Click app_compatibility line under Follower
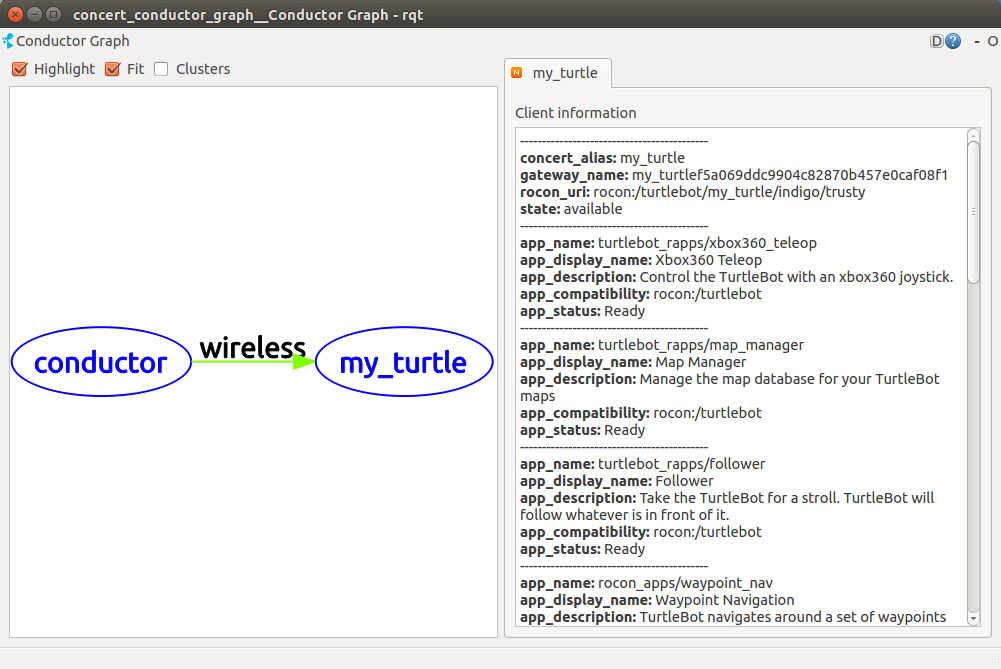This screenshot has height=669, width=1001. 640,532
